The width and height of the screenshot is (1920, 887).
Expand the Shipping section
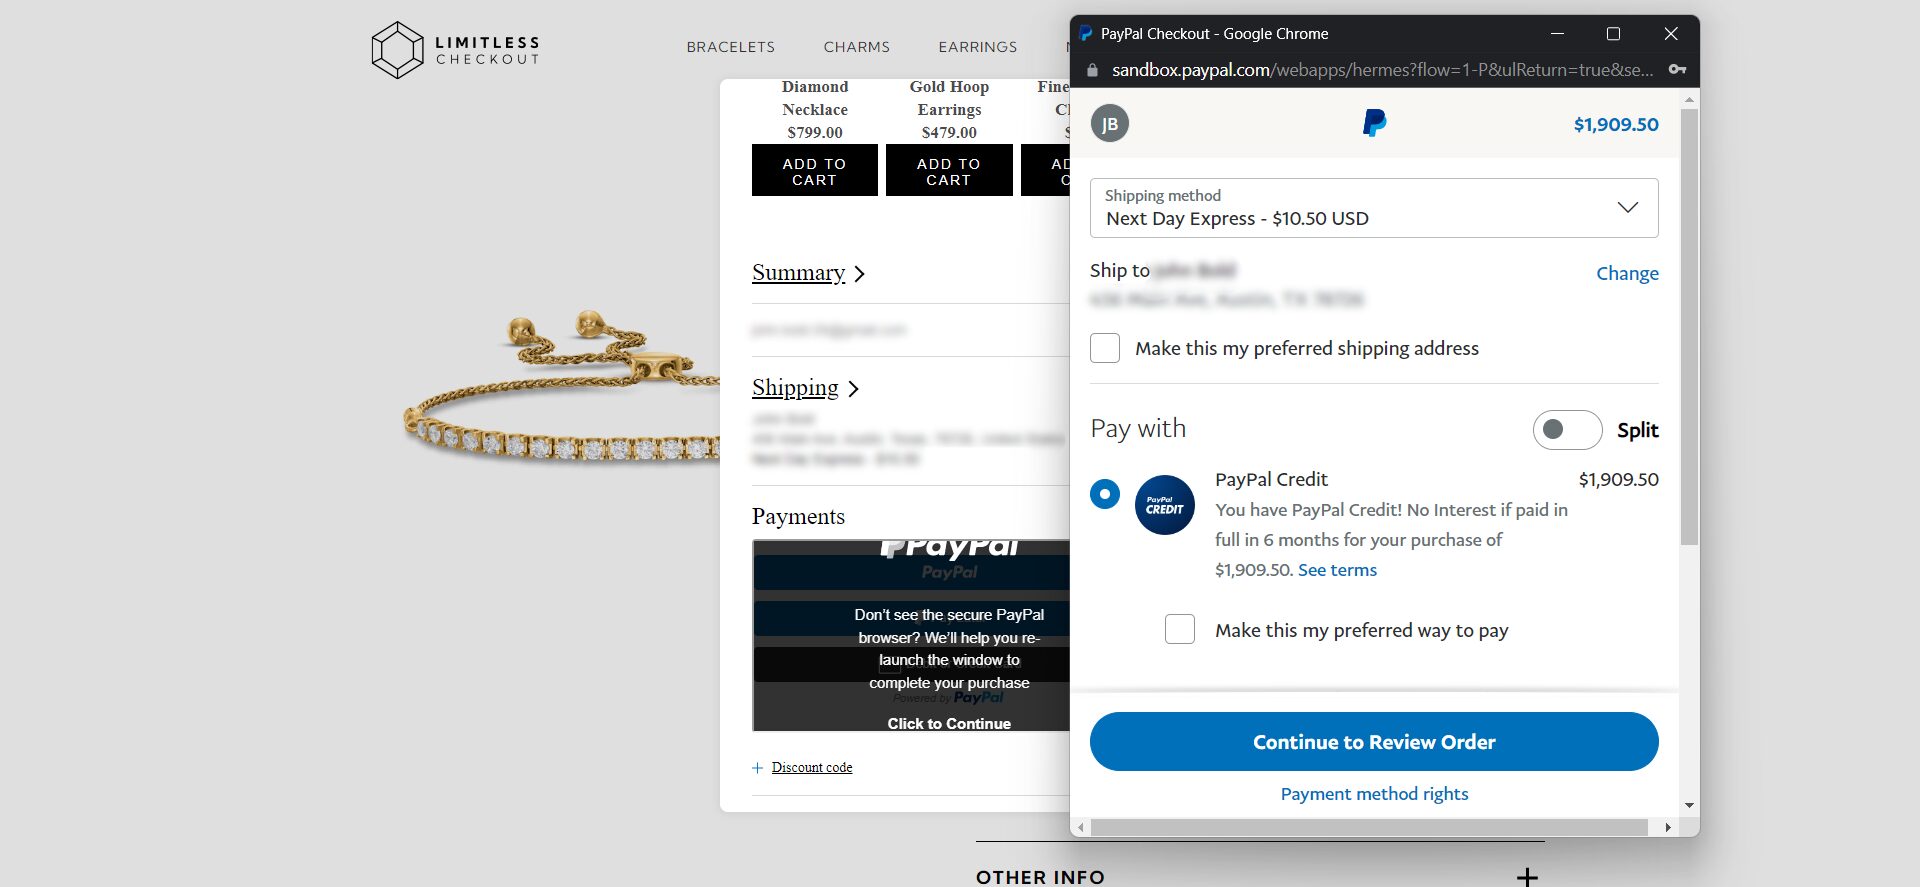[x=805, y=388]
